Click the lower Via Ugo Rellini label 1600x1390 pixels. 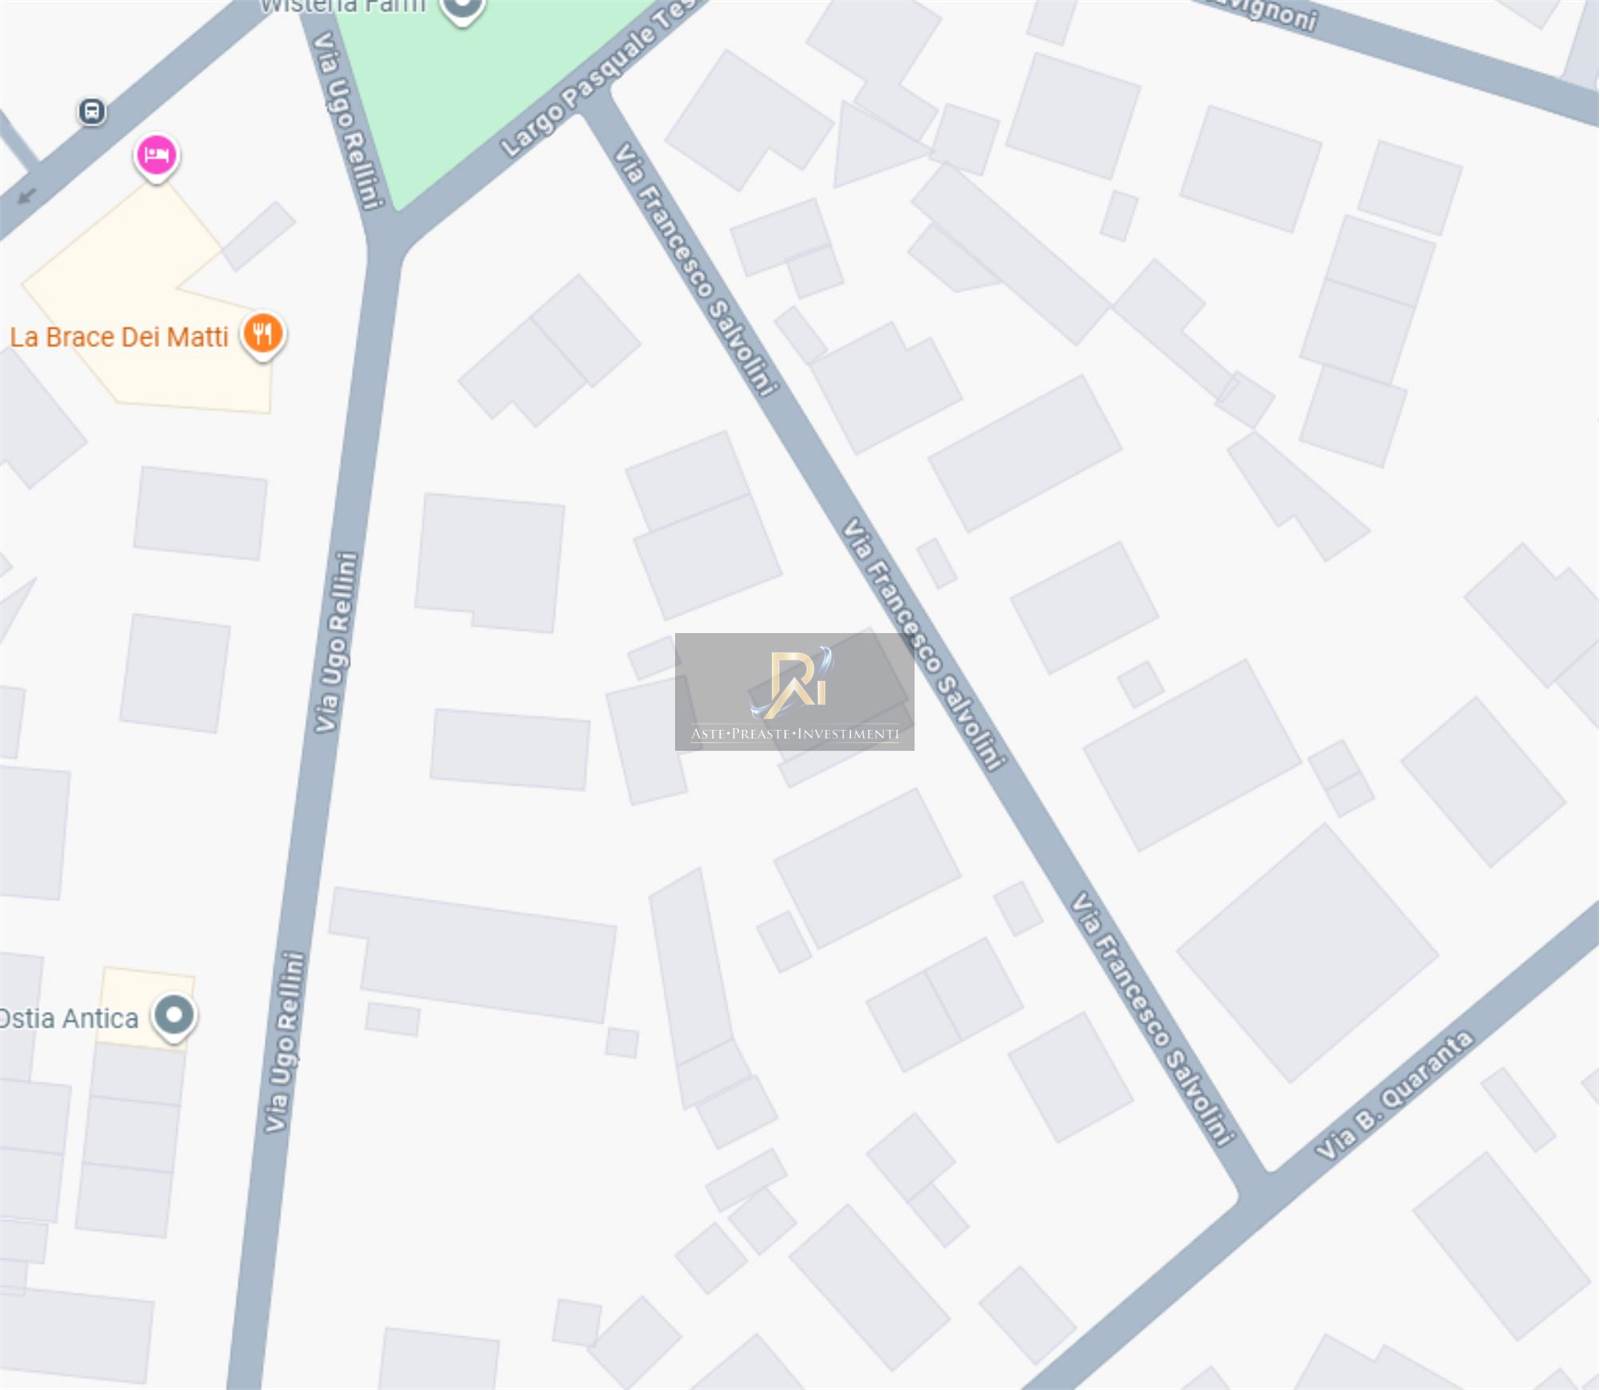click(x=283, y=1041)
